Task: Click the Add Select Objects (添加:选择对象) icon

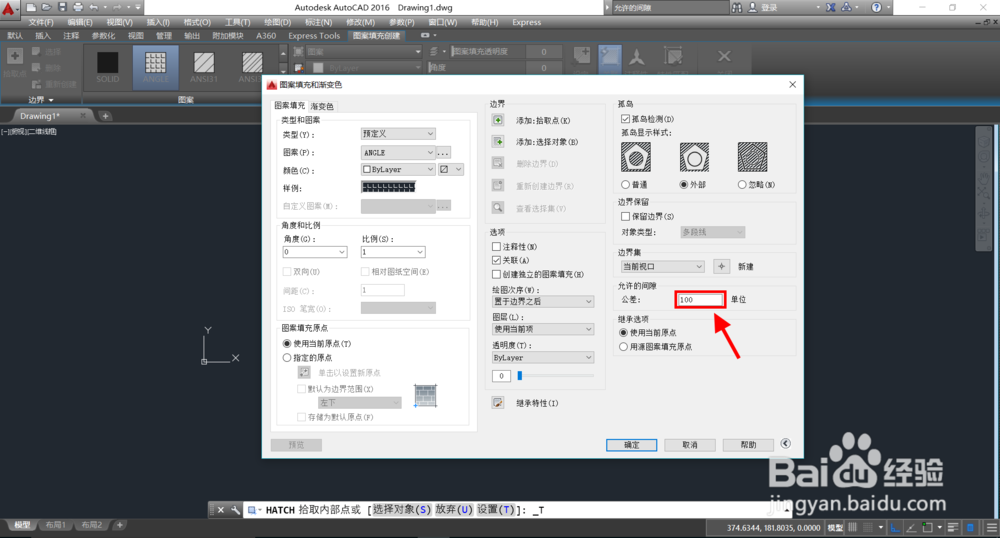Action: [x=497, y=142]
